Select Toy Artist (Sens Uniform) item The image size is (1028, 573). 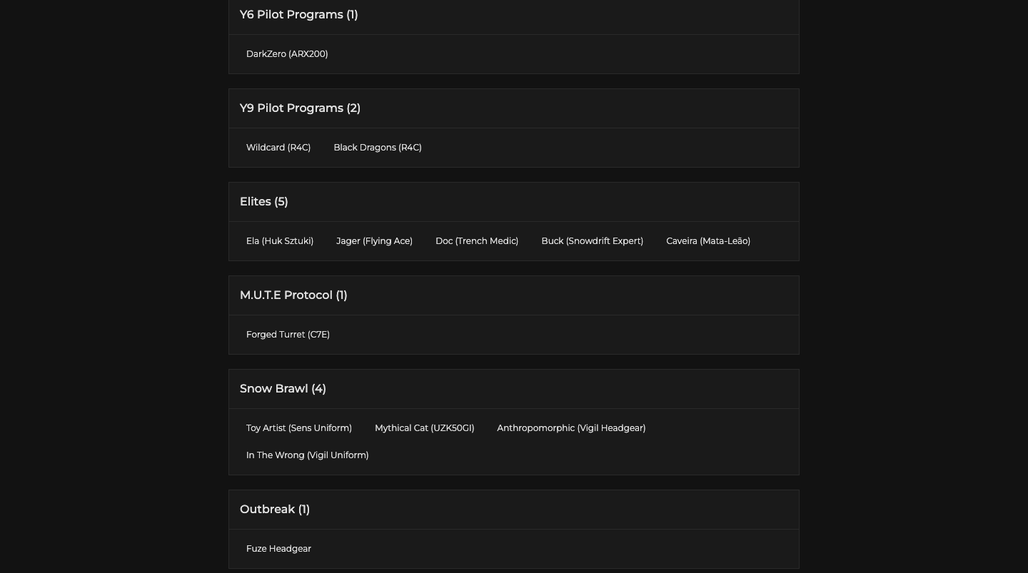point(298,428)
